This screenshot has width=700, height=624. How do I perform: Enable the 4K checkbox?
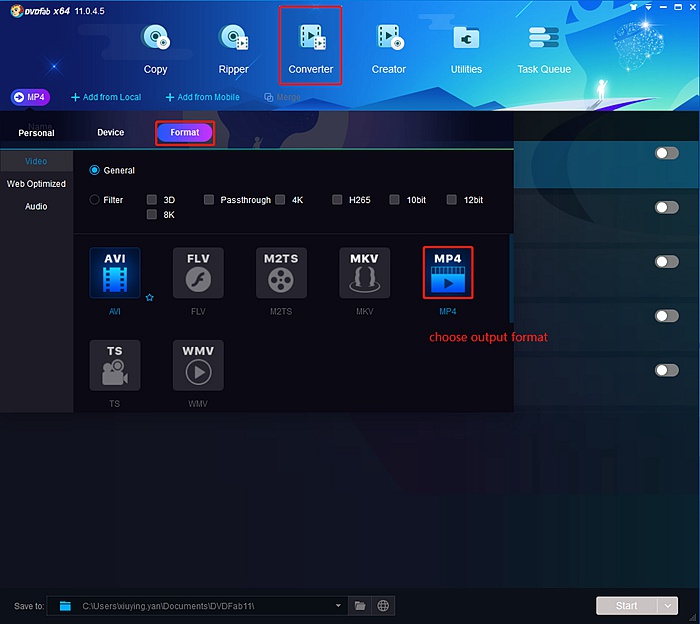pyautogui.click(x=280, y=199)
